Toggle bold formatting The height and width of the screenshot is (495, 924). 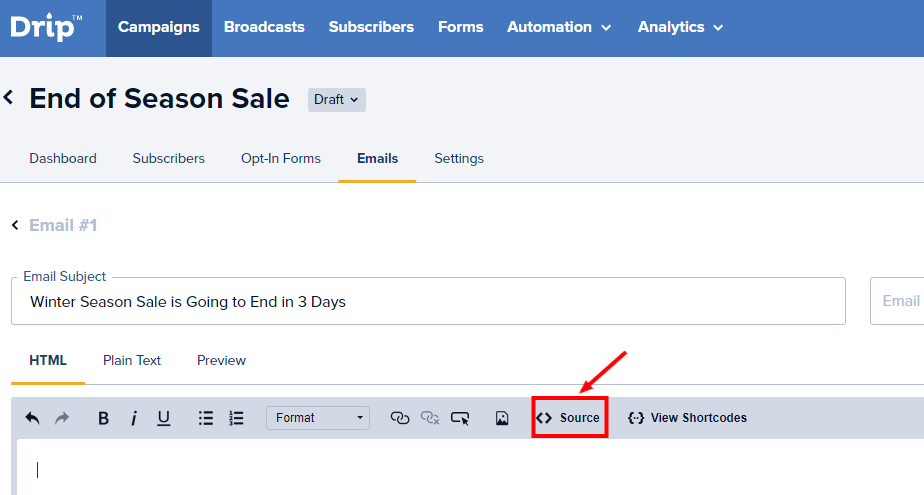tap(103, 418)
